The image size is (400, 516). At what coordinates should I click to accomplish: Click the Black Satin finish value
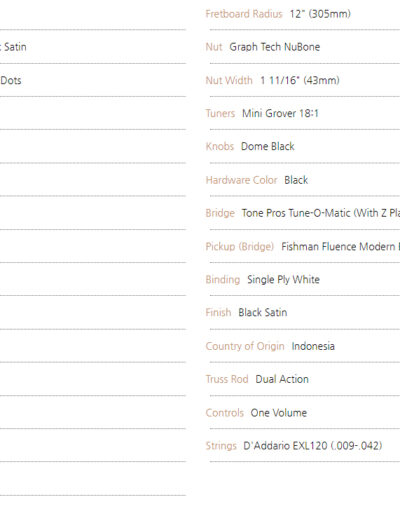pyautogui.click(x=263, y=313)
